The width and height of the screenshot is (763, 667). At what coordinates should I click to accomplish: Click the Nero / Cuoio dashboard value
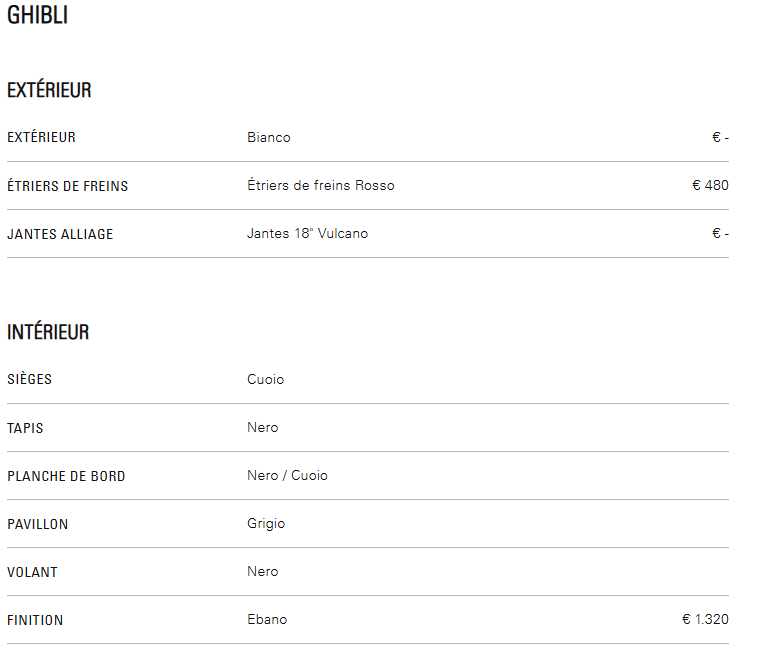287,475
